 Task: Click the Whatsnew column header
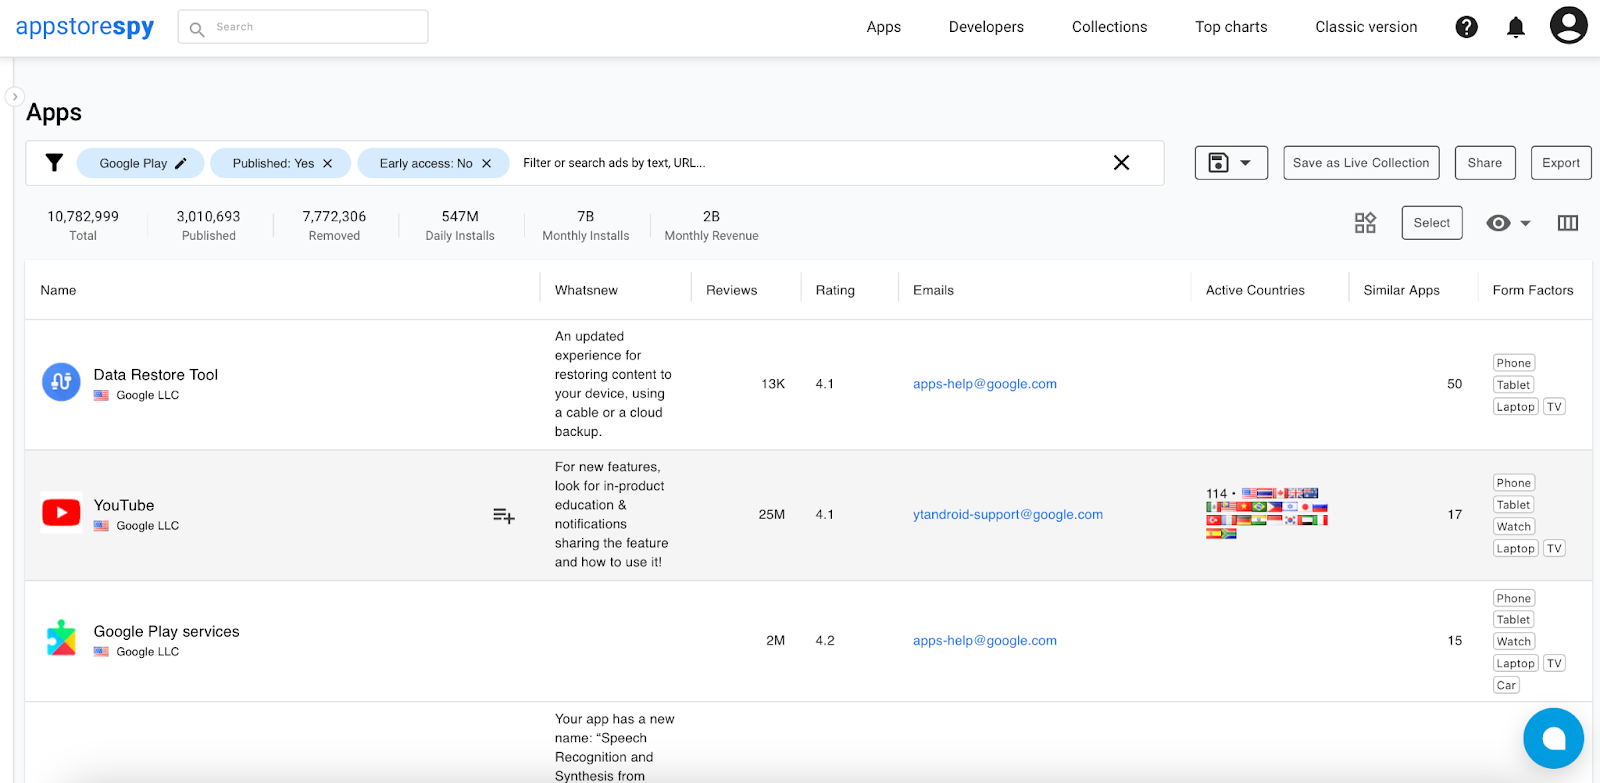(586, 290)
